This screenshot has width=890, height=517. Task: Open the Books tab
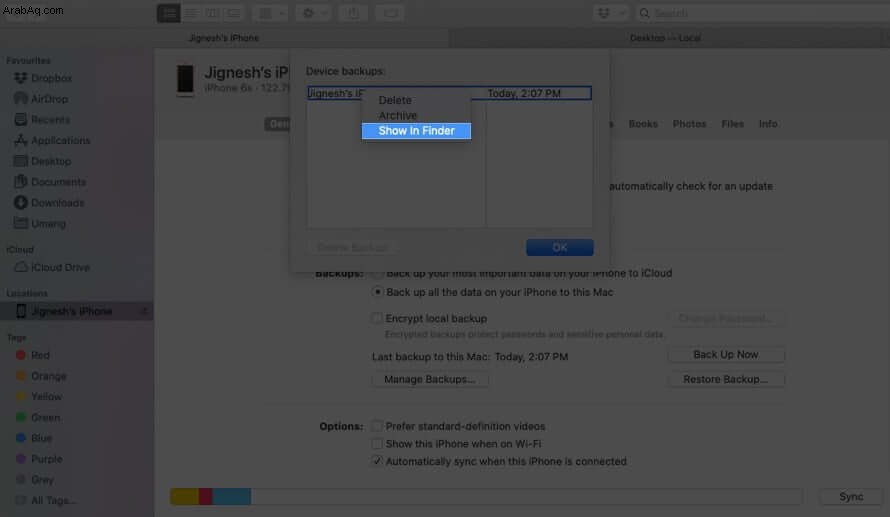point(643,124)
